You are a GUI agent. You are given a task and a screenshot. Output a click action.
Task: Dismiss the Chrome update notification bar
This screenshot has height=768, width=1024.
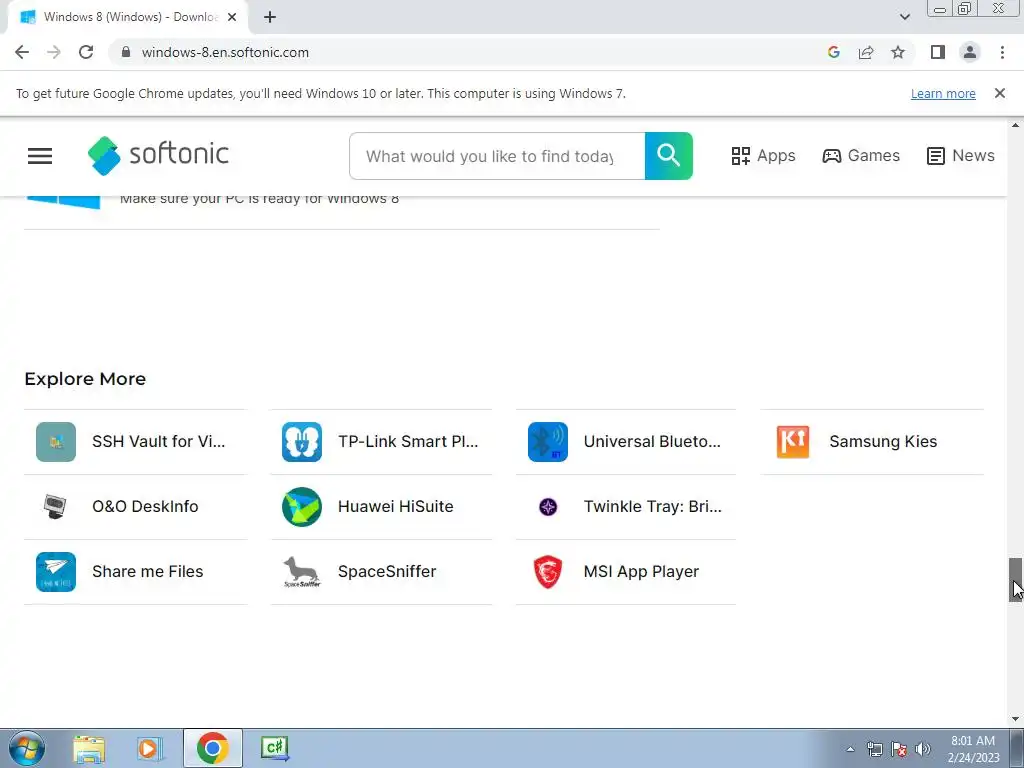[x=999, y=93]
